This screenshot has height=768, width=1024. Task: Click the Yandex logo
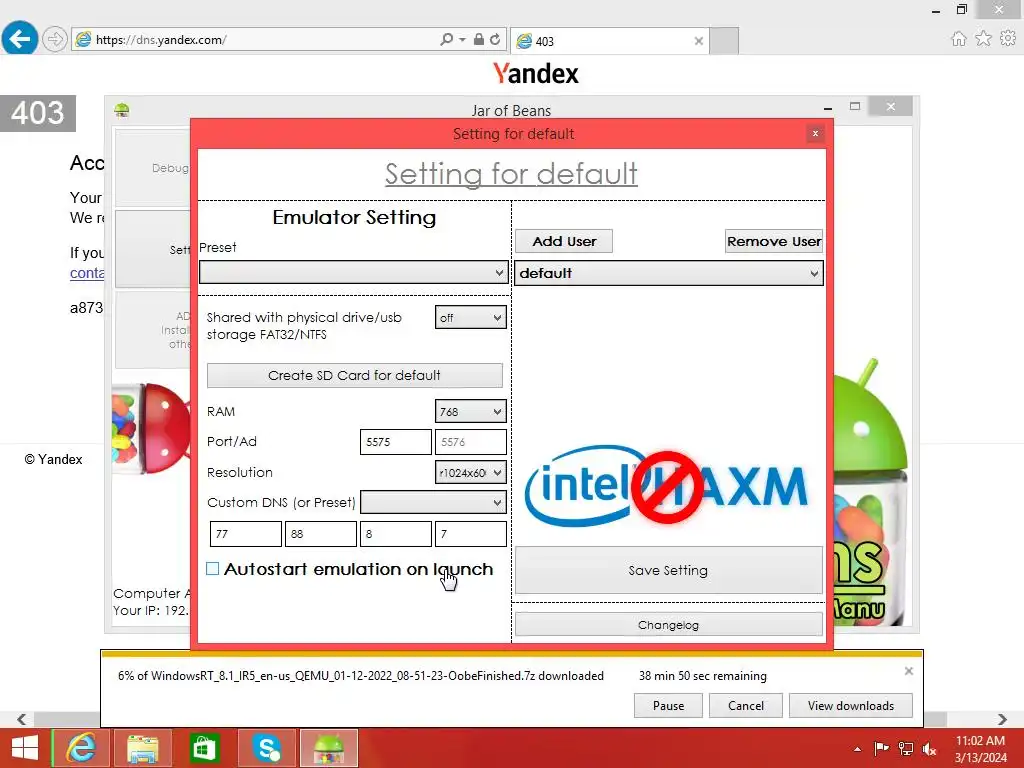click(x=536, y=73)
